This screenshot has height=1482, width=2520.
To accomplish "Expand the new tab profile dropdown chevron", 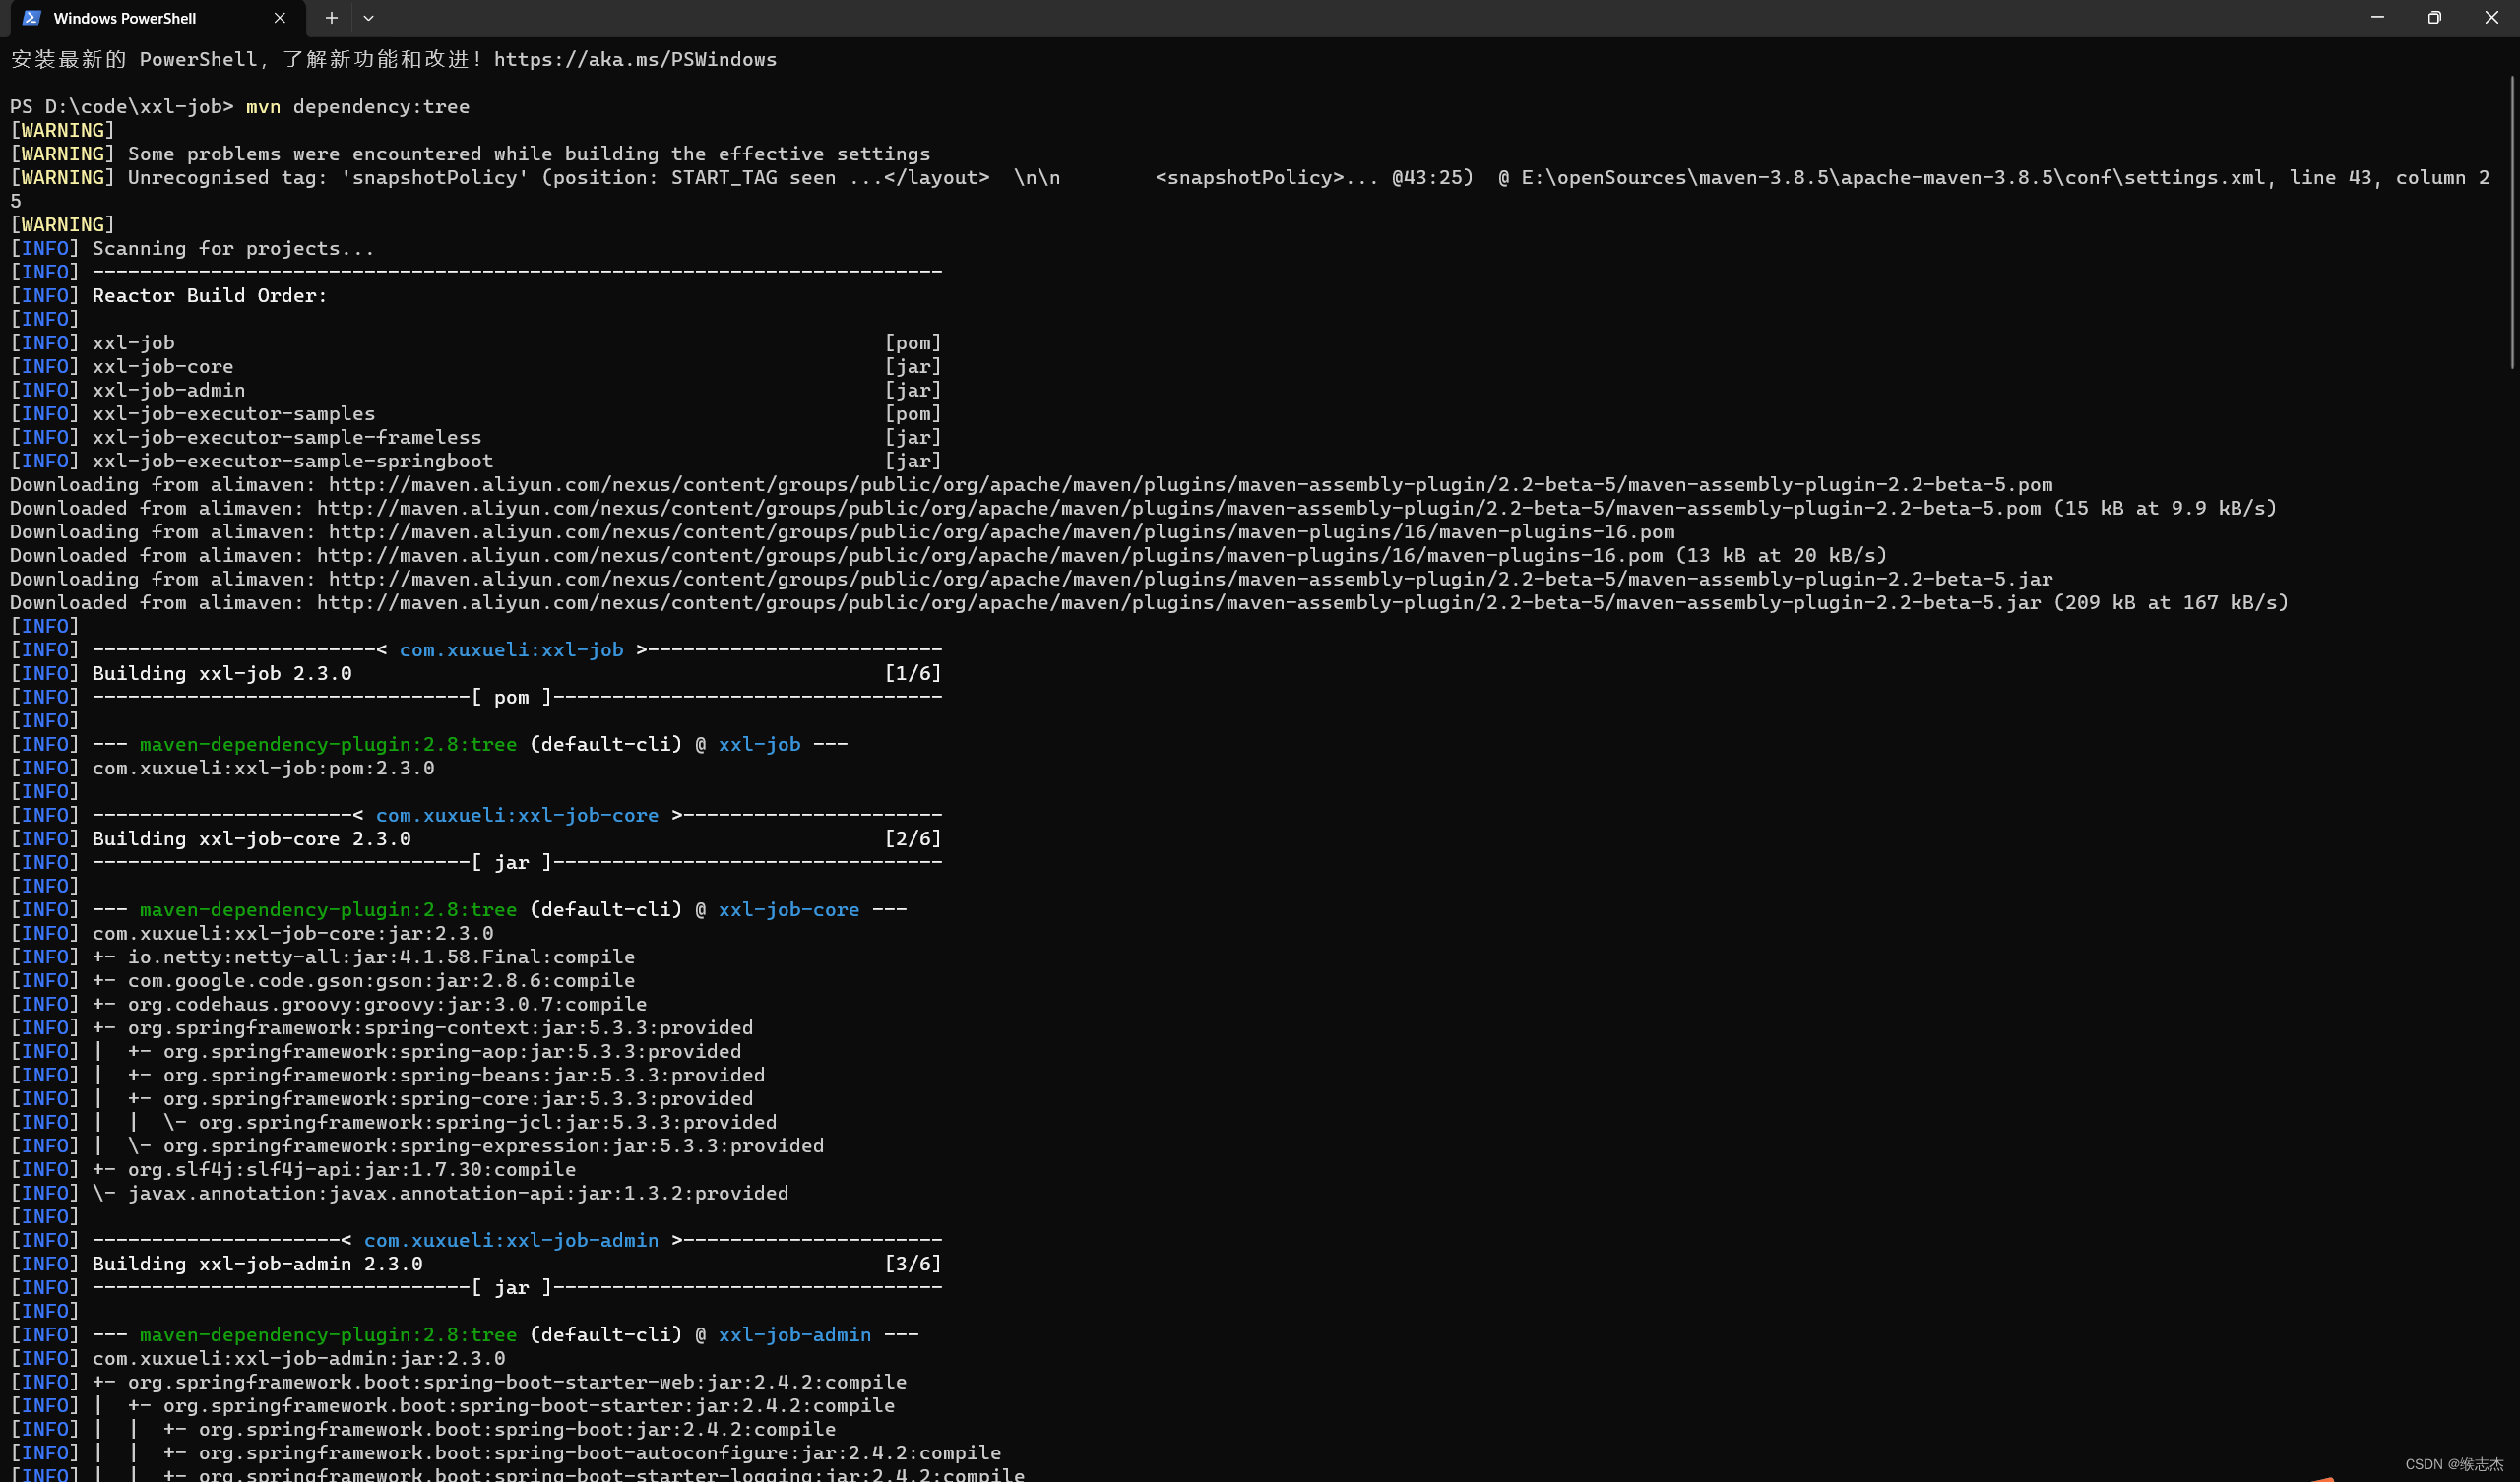I will (x=369, y=18).
